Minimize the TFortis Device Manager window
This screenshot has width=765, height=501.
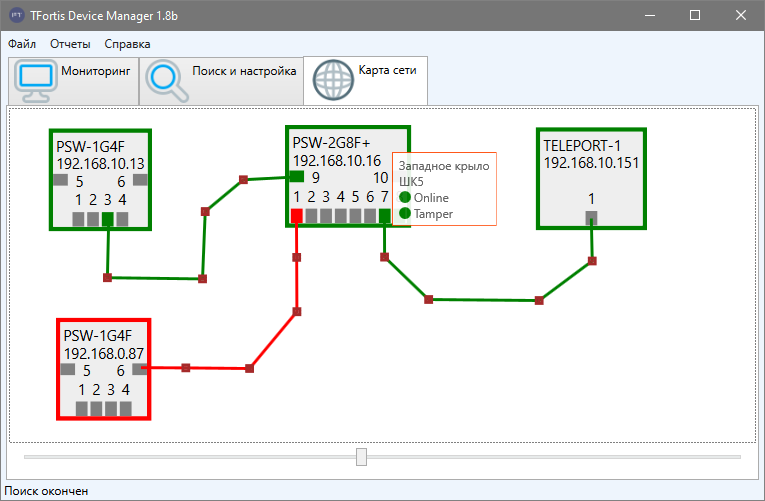[x=650, y=15]
